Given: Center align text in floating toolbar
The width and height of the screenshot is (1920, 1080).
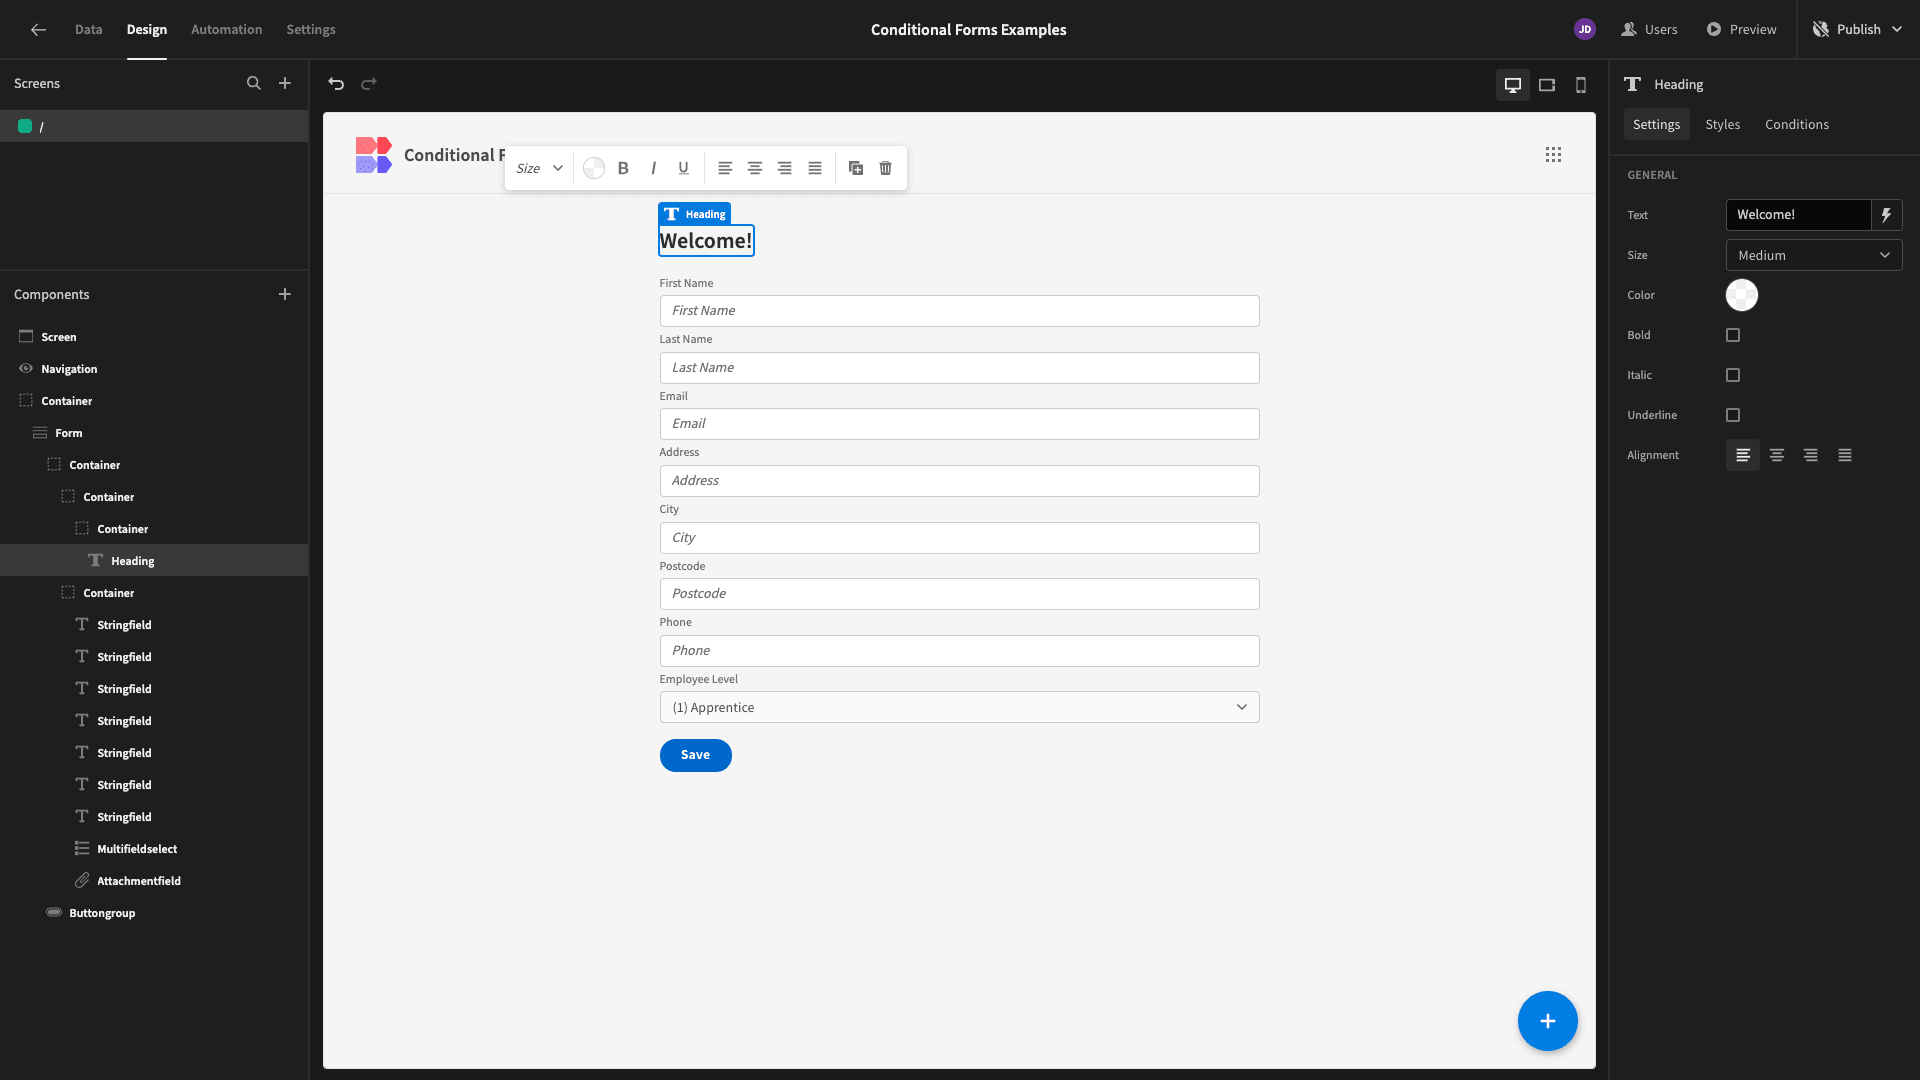Looking at the screenshot, I should [x=755, y=168].
